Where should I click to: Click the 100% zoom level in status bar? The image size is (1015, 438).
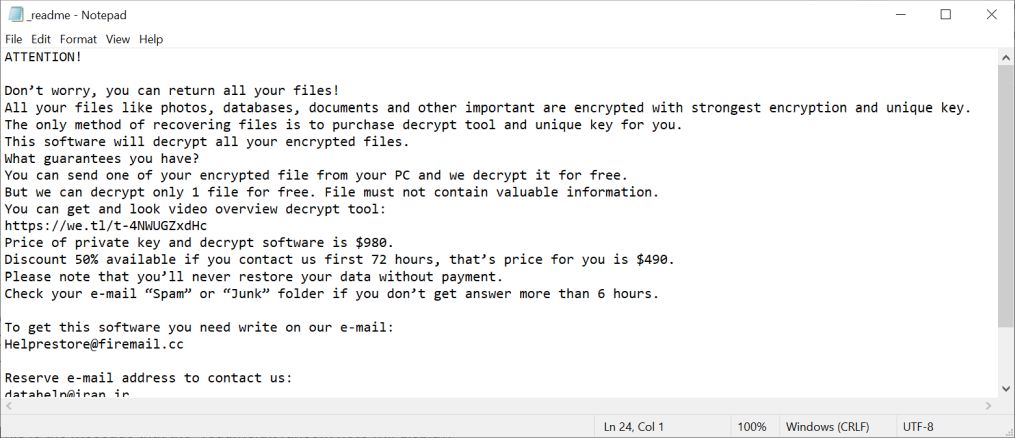(751, 427)
